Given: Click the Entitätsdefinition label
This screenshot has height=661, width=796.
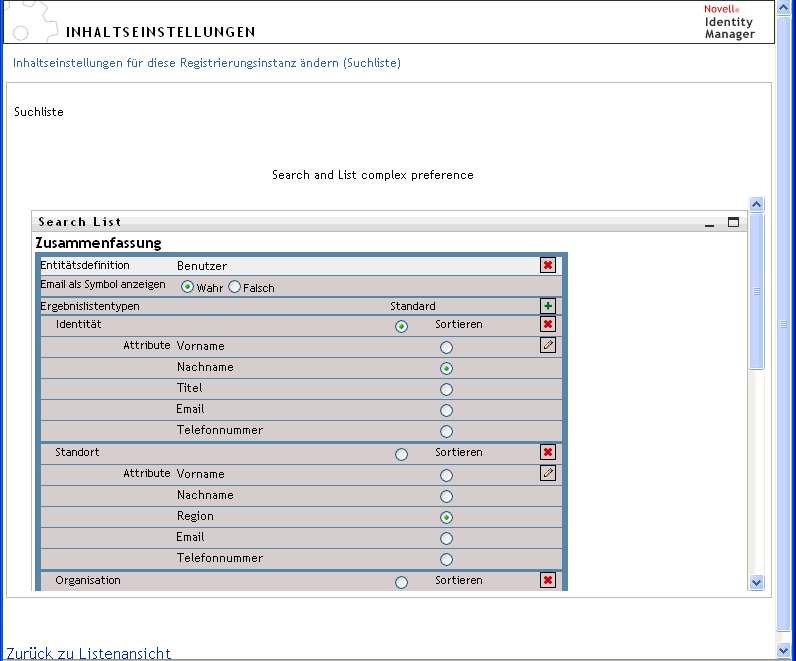Looking at the screenshot, I should [x=85, y=265].
